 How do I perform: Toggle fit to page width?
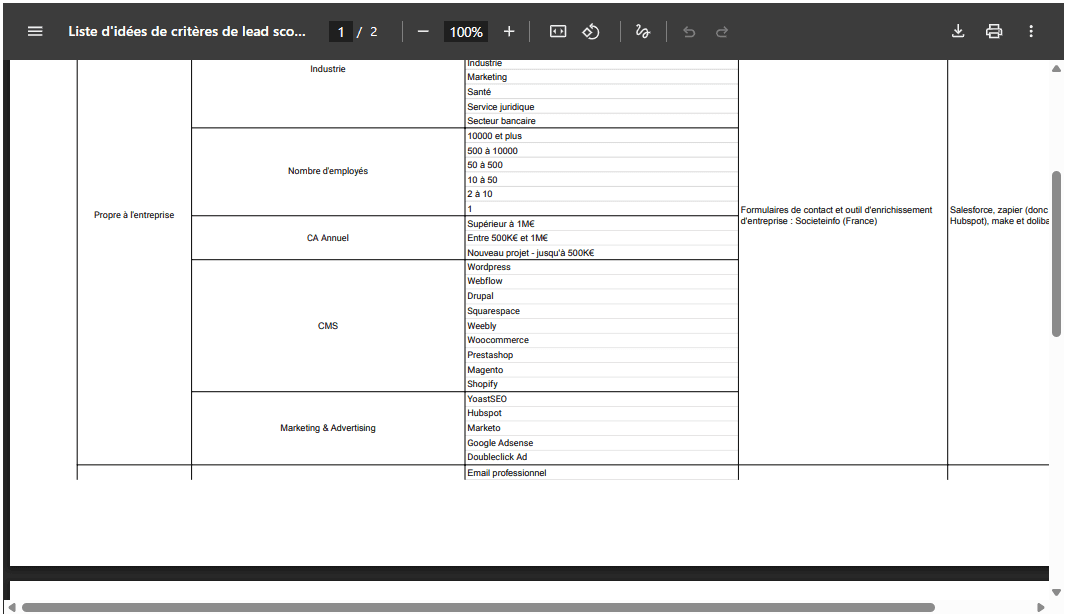[x=558, y=31]
